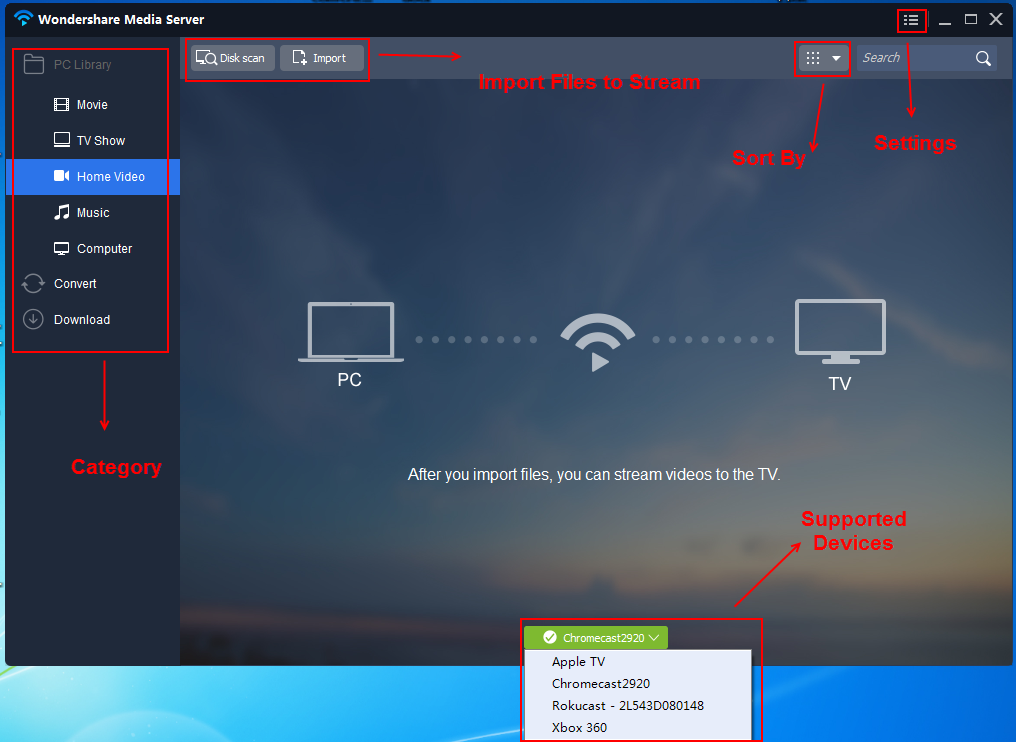Open the Movie category
This screenshot has height=742, width=1016.
(x=93, y=104)
